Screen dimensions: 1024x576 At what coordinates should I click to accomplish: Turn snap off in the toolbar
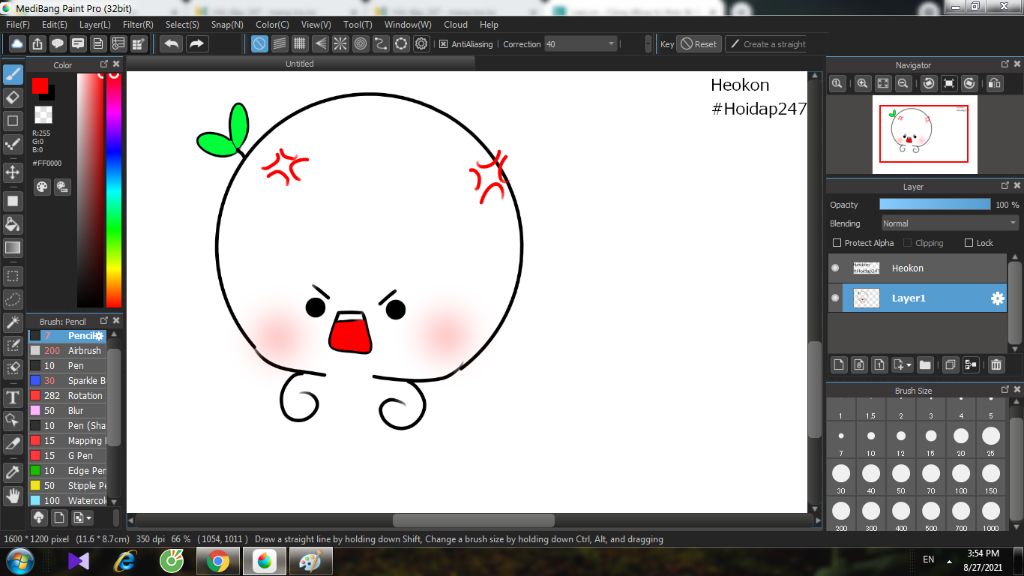point(259,44)
